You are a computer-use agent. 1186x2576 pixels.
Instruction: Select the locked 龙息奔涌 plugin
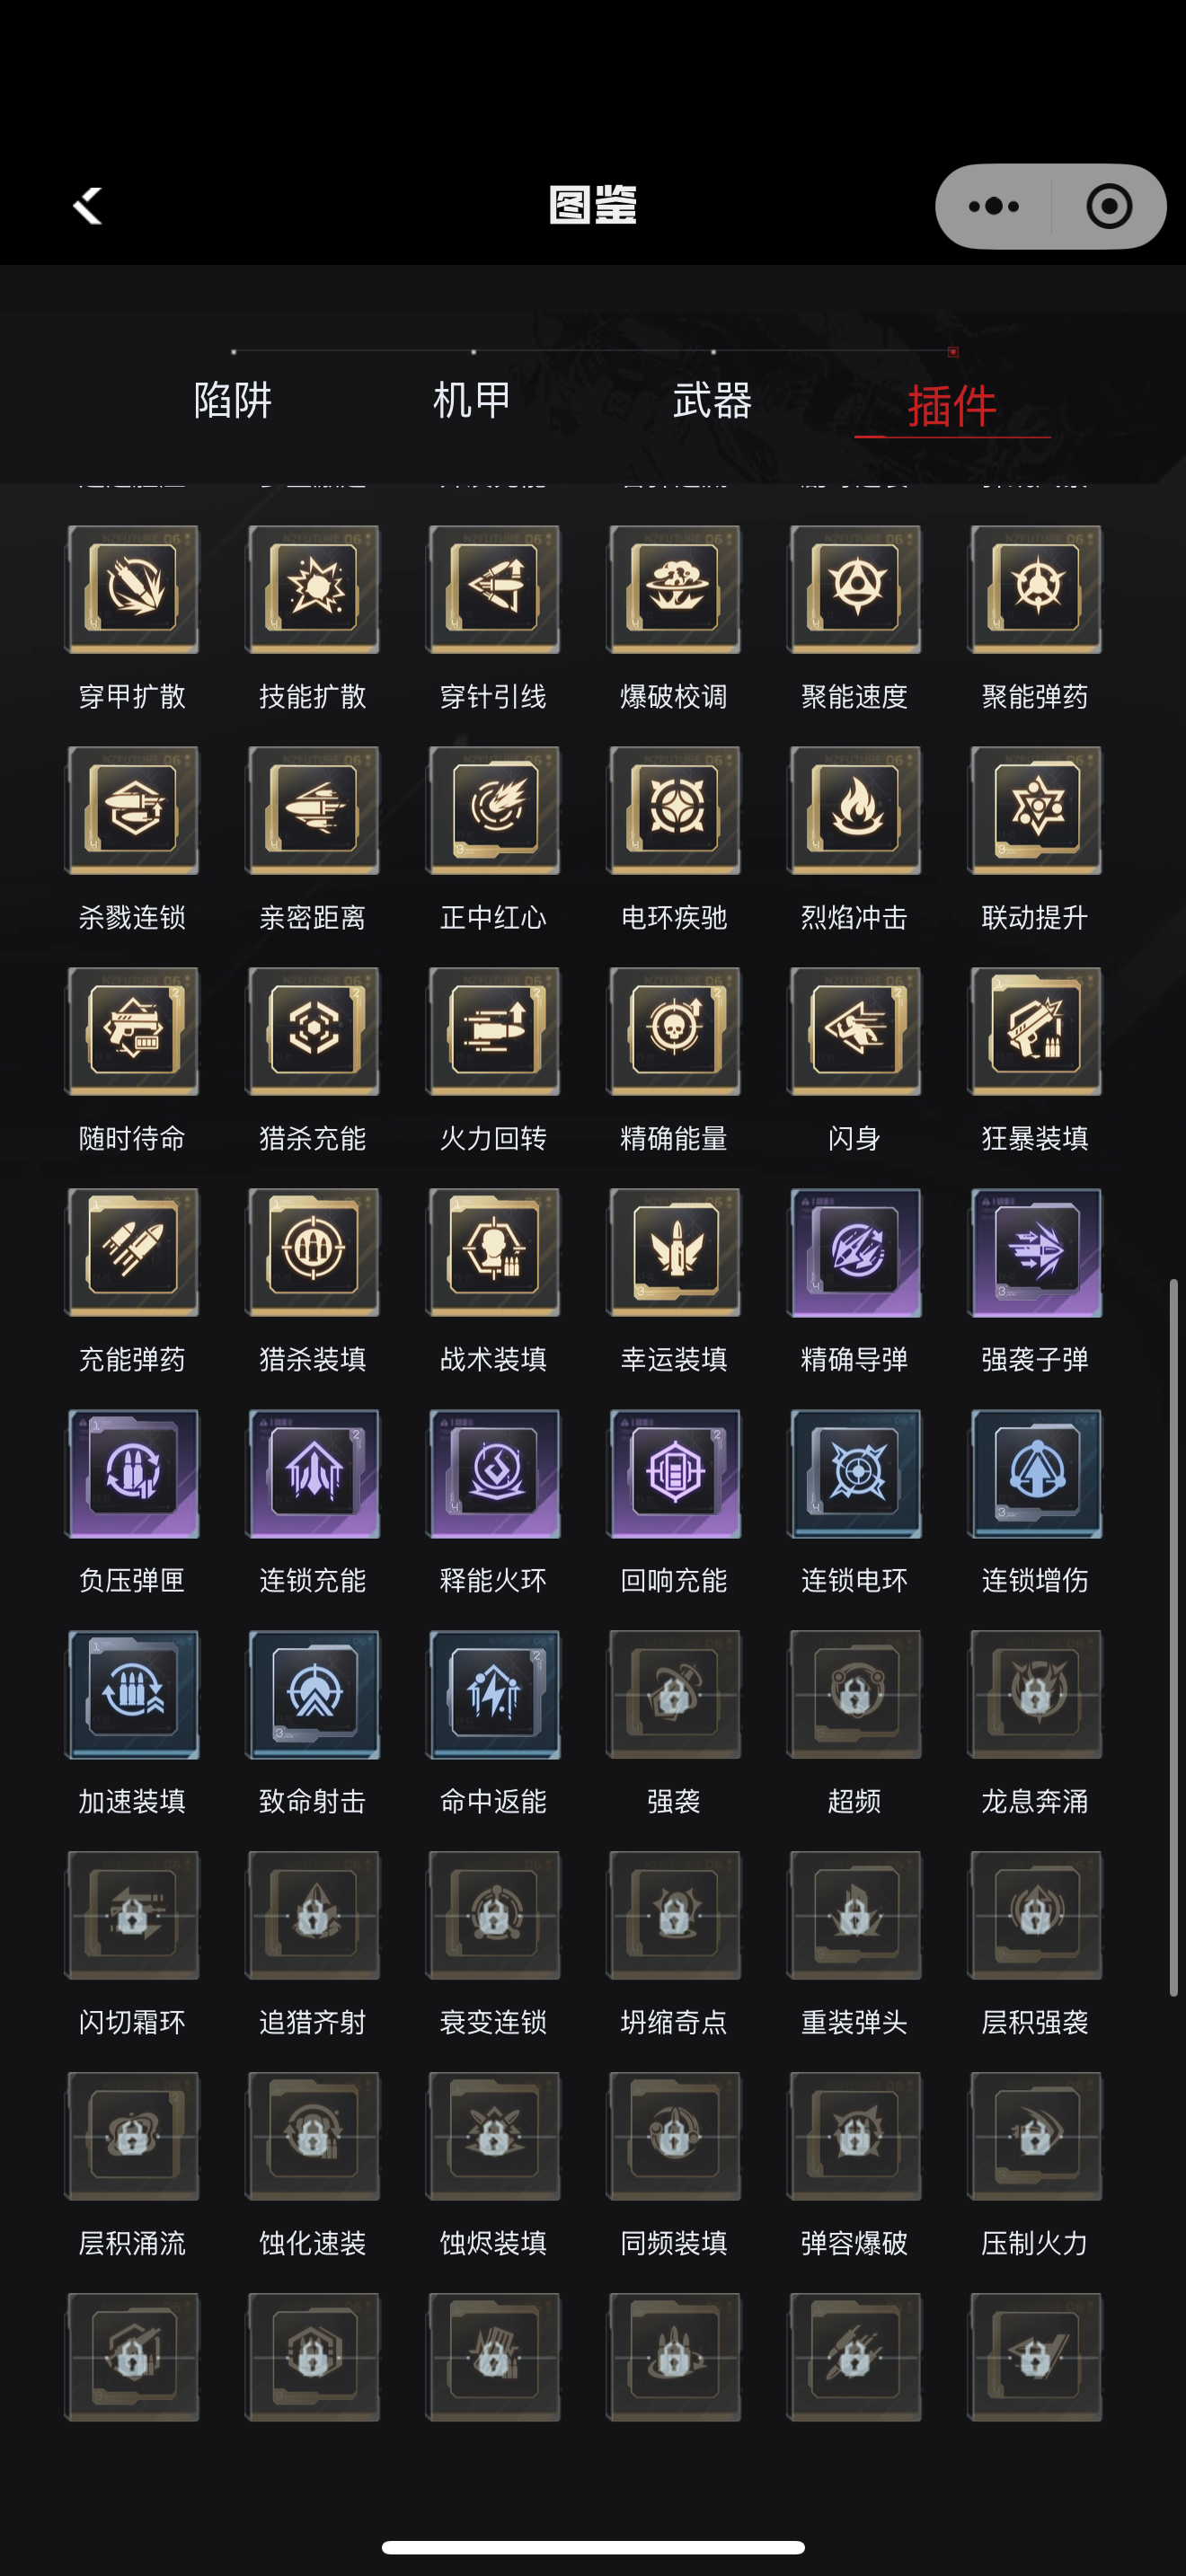point(1035,1694)
